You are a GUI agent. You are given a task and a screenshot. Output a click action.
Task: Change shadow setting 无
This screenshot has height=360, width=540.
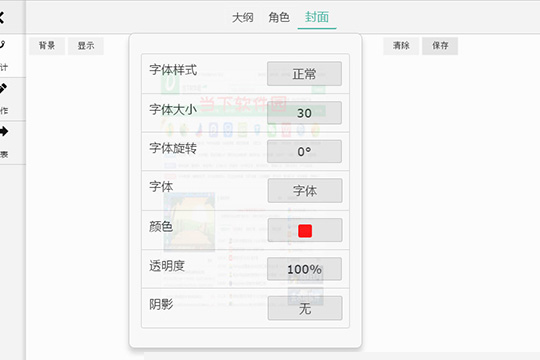click(305, 308)
